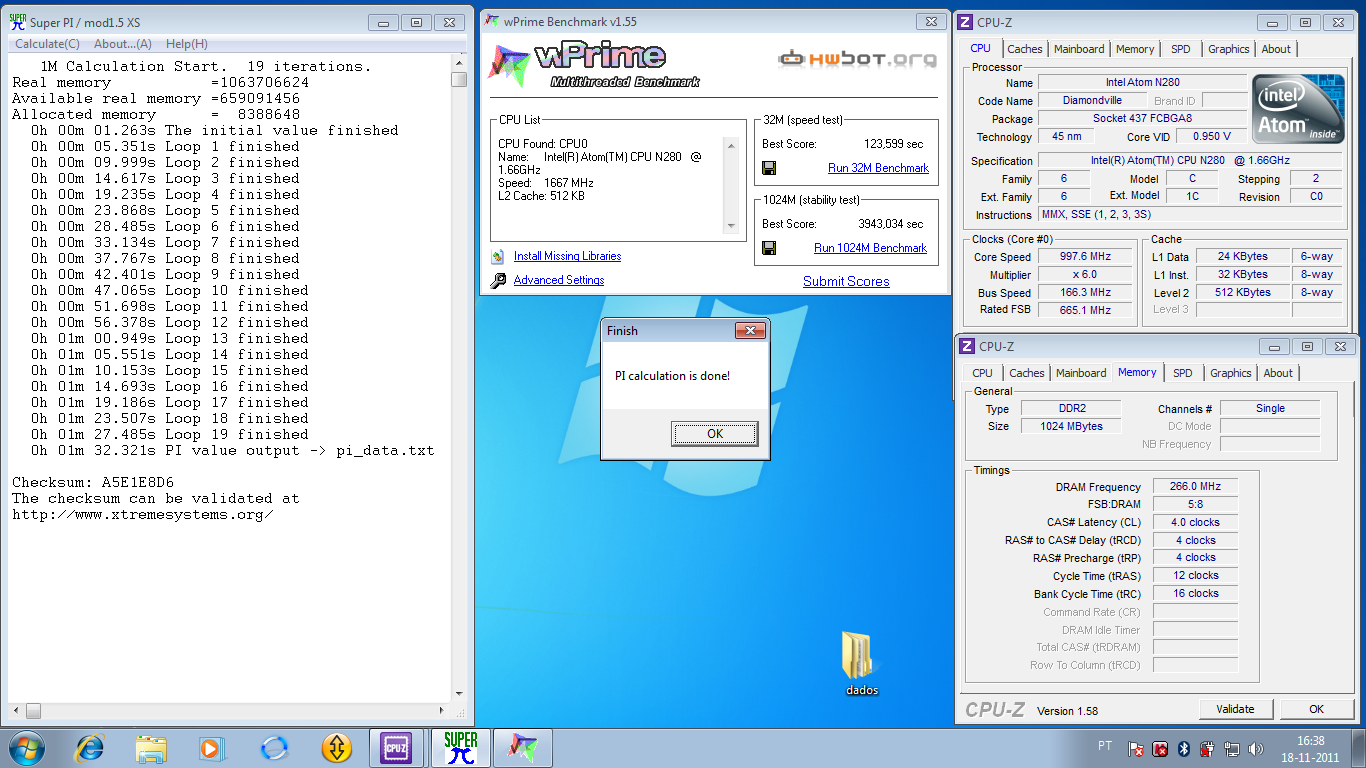The height and width of the screenshot is (768, 1366).
Task: Click the blue circular arrows taskbar icon
Action: pyautogui.click(x=274, y=748)
